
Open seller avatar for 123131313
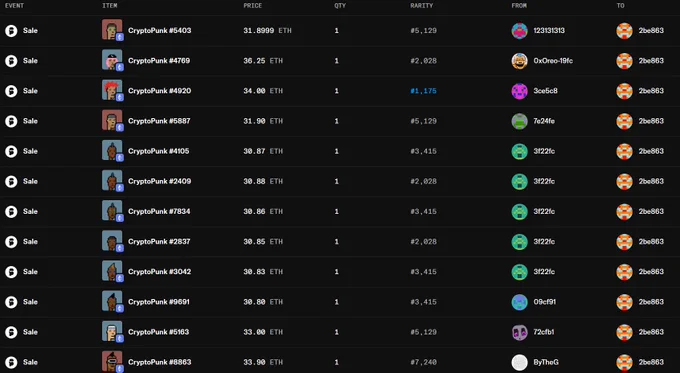[520, 31]
